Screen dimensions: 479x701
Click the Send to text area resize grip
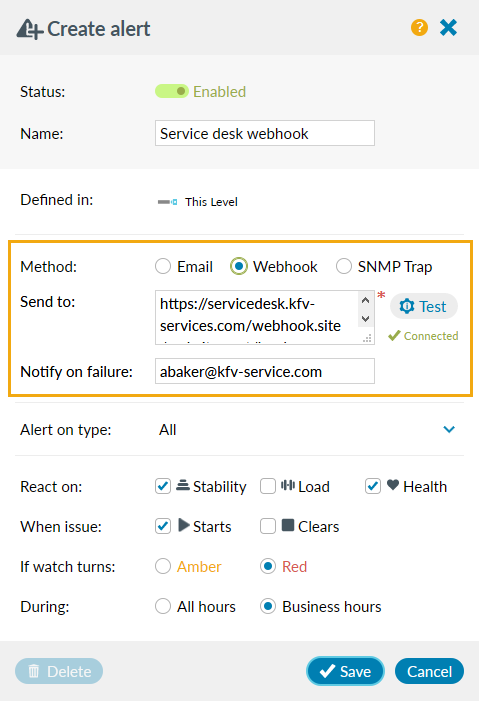367,338
